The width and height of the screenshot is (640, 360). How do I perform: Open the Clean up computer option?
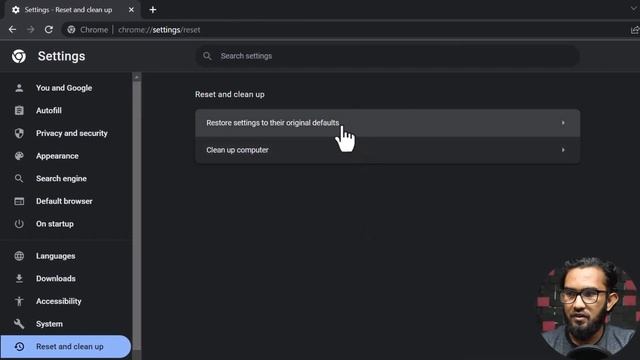387,150
